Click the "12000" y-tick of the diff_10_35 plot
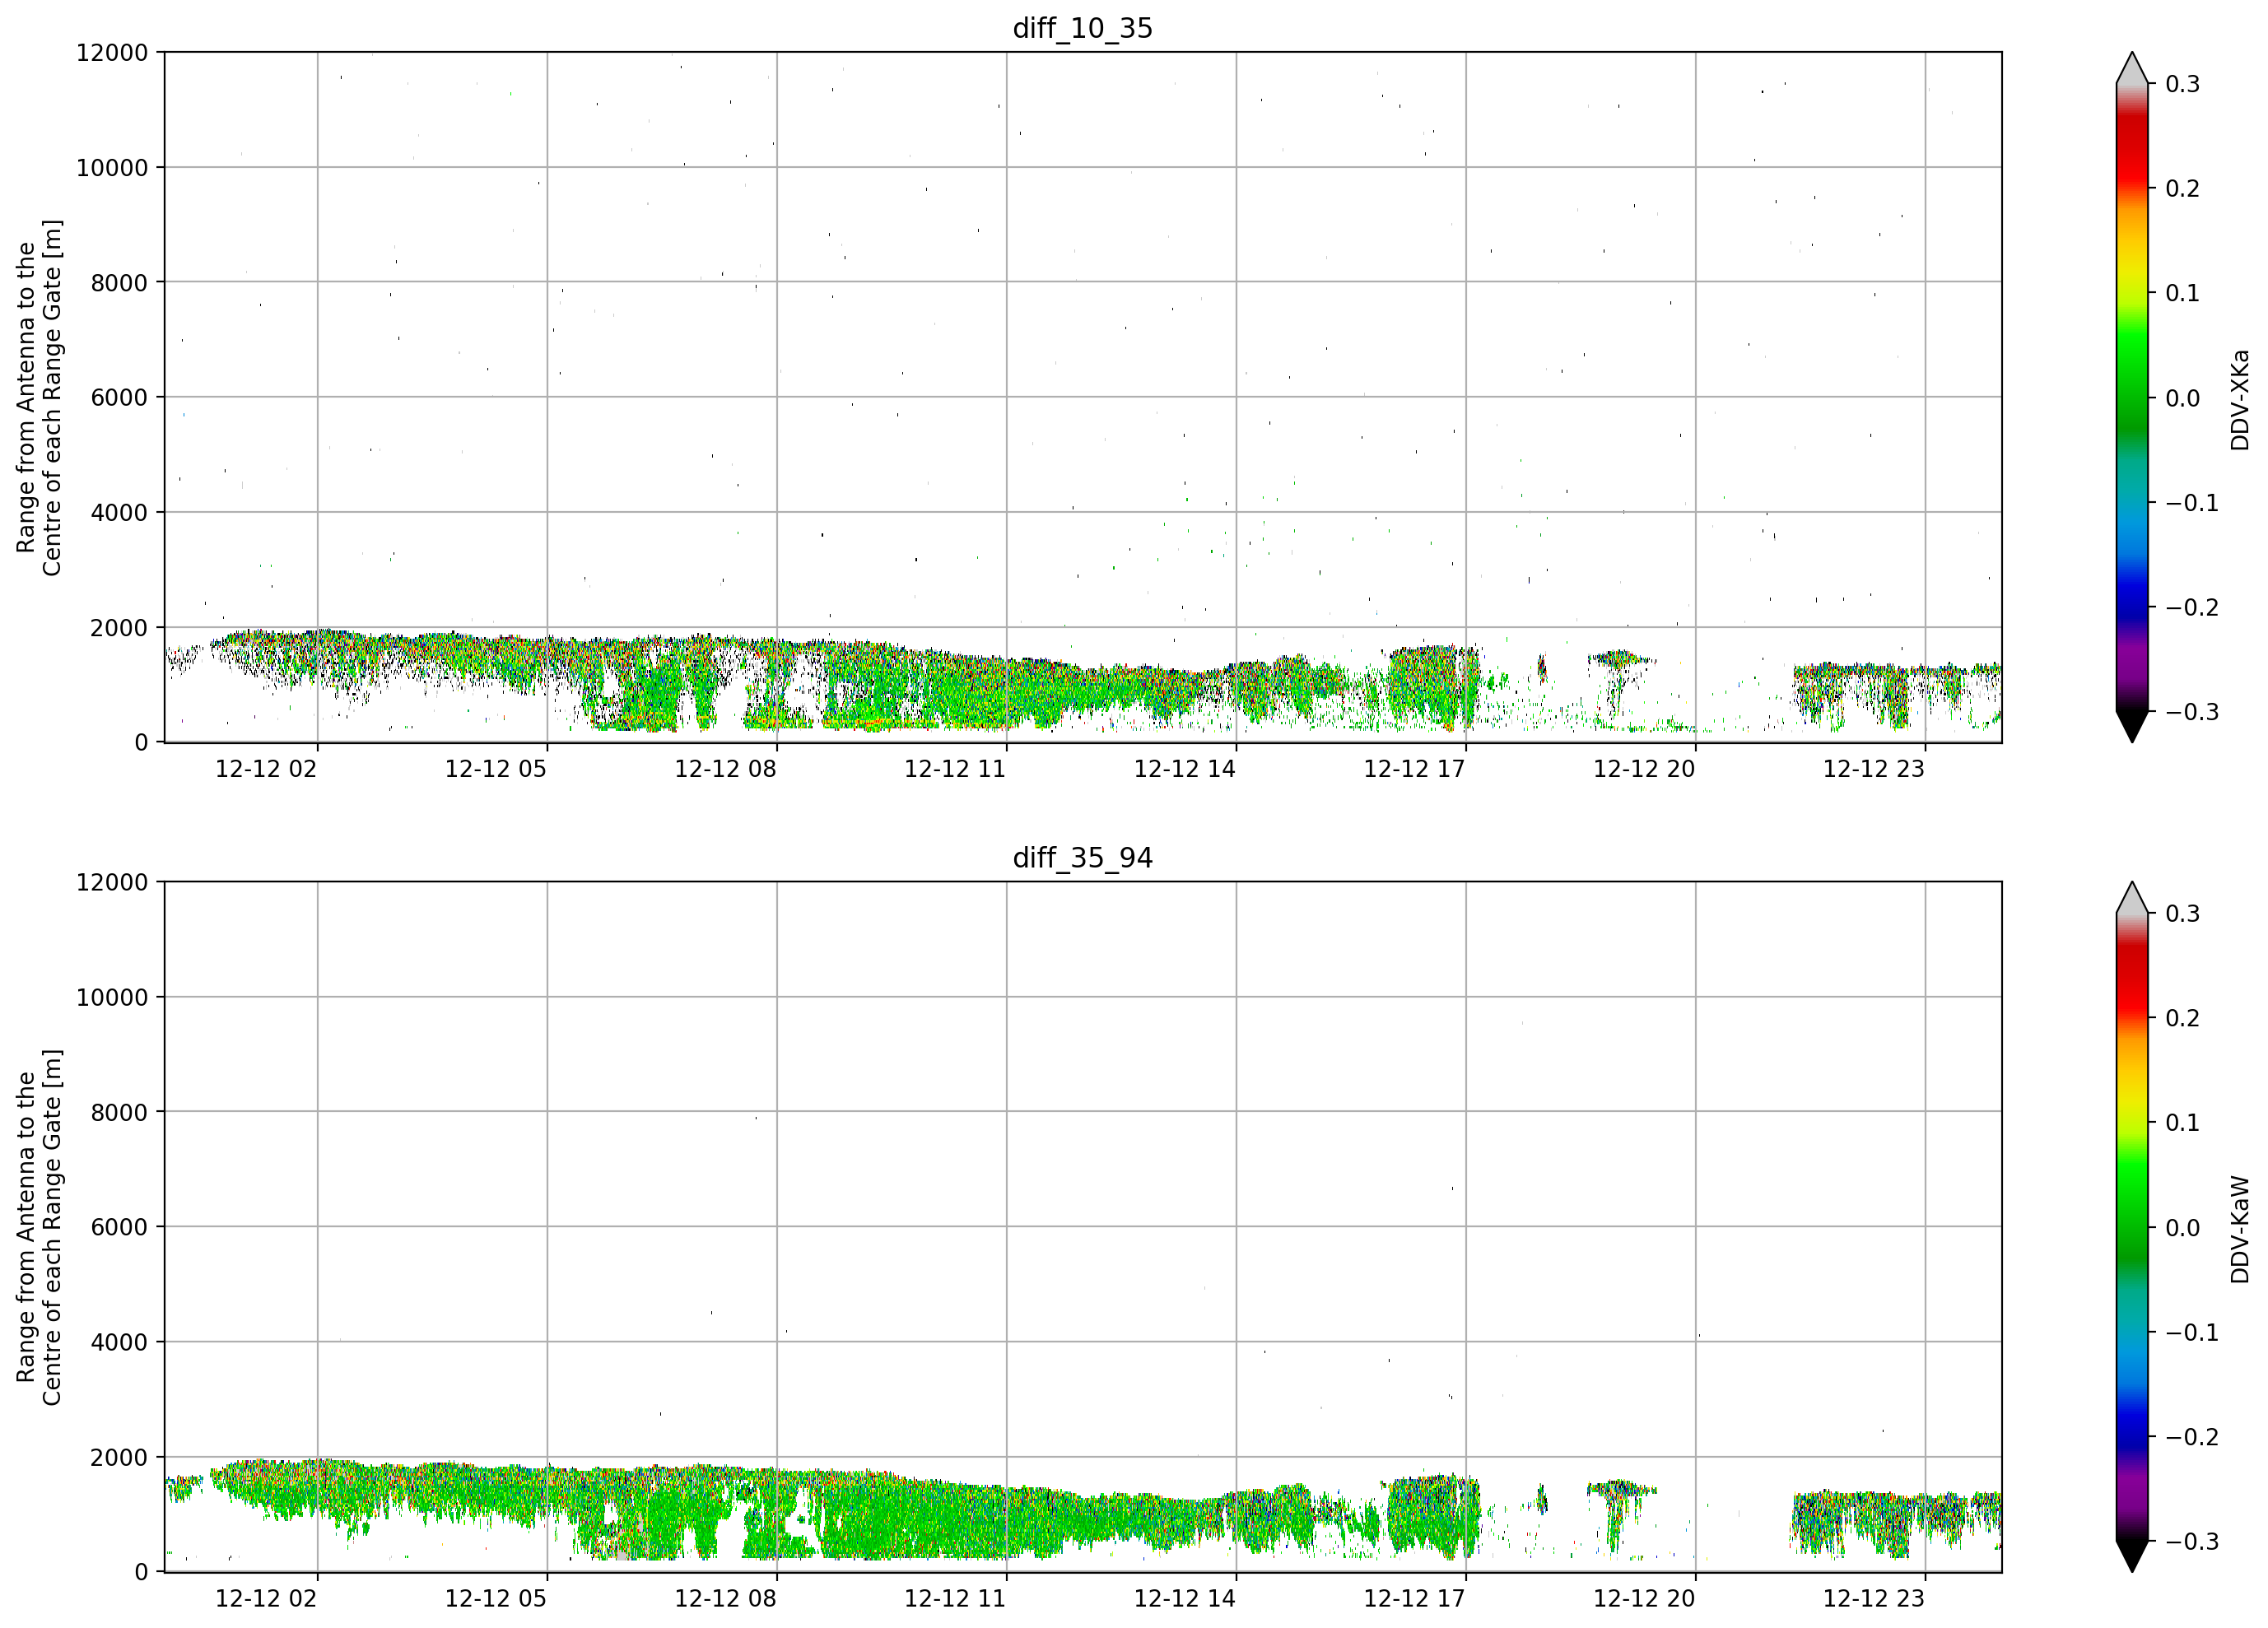 (112, 53)
